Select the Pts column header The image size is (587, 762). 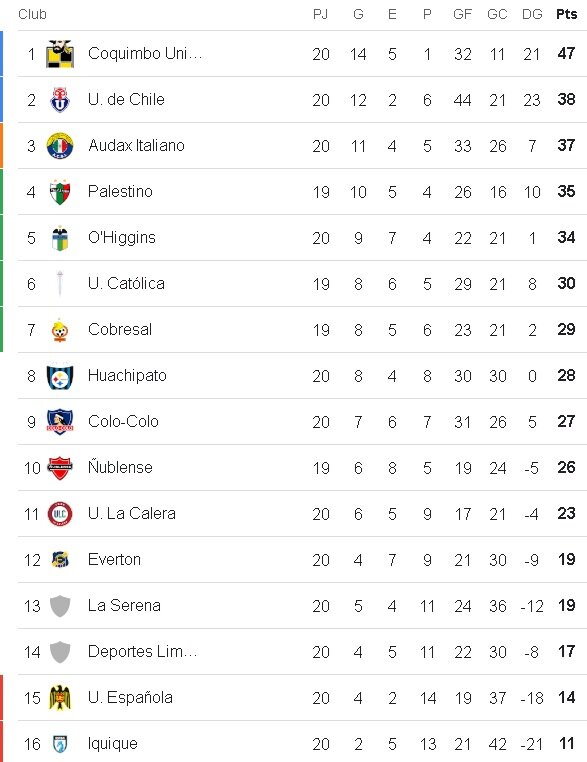(567, 14)
